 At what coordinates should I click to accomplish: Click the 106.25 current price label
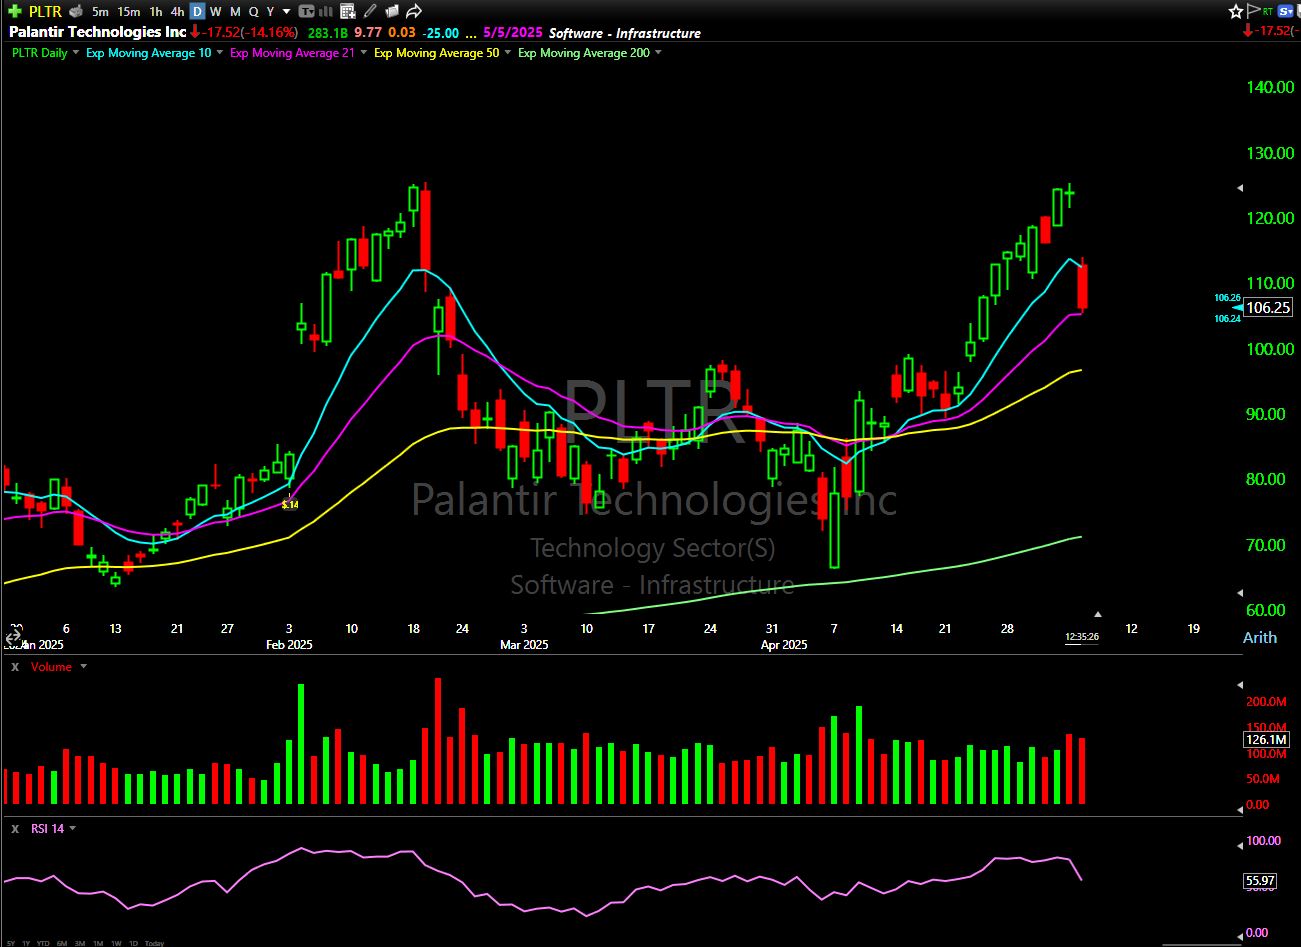pyautogui.click(x=1268, y=307)
